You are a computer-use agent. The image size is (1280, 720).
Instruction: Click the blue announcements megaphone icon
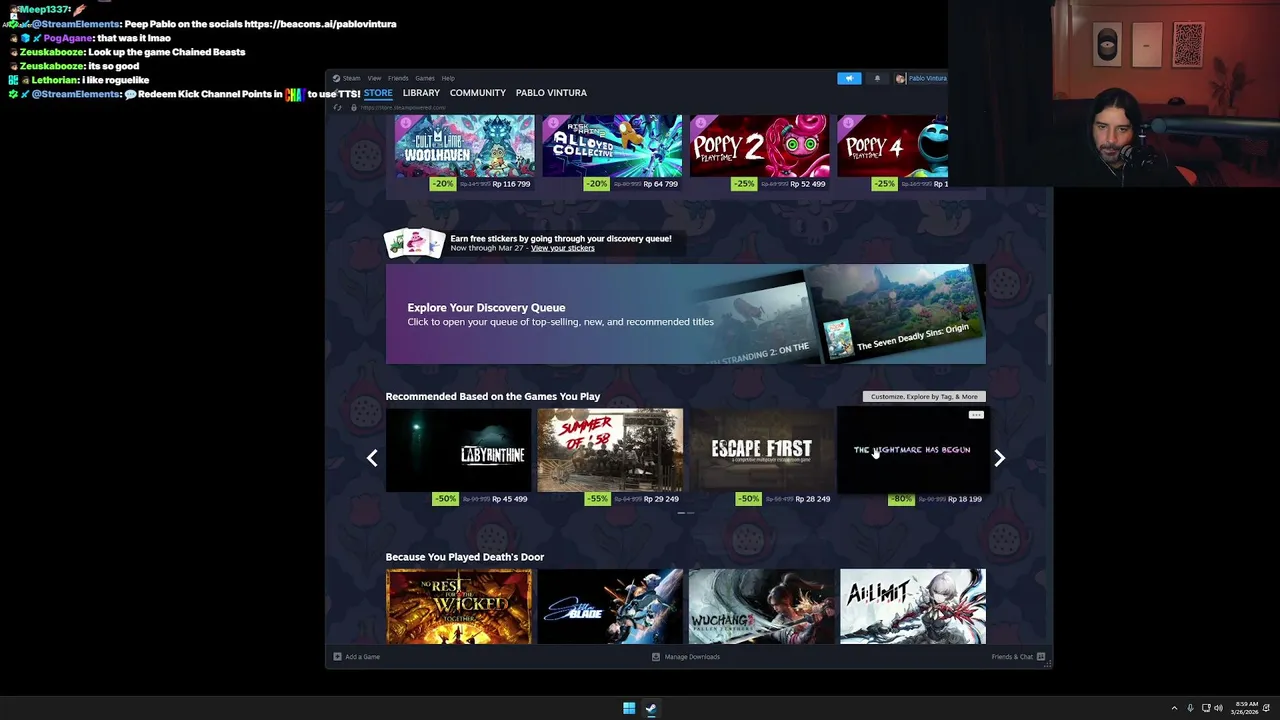pos(849,78)
